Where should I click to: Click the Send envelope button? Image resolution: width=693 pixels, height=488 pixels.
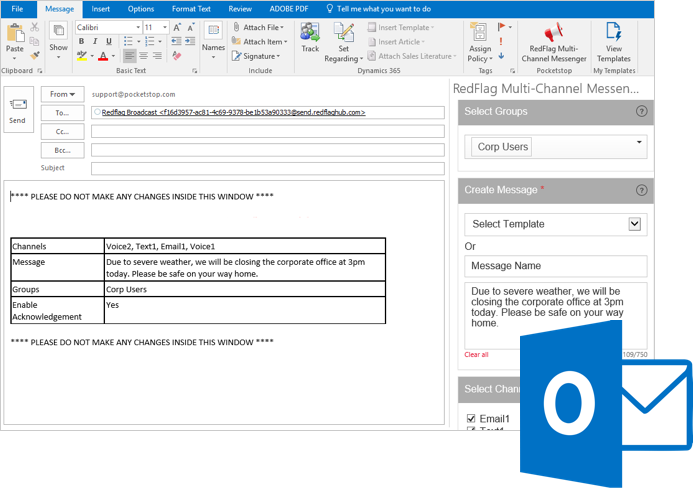[x=17, y=109]
